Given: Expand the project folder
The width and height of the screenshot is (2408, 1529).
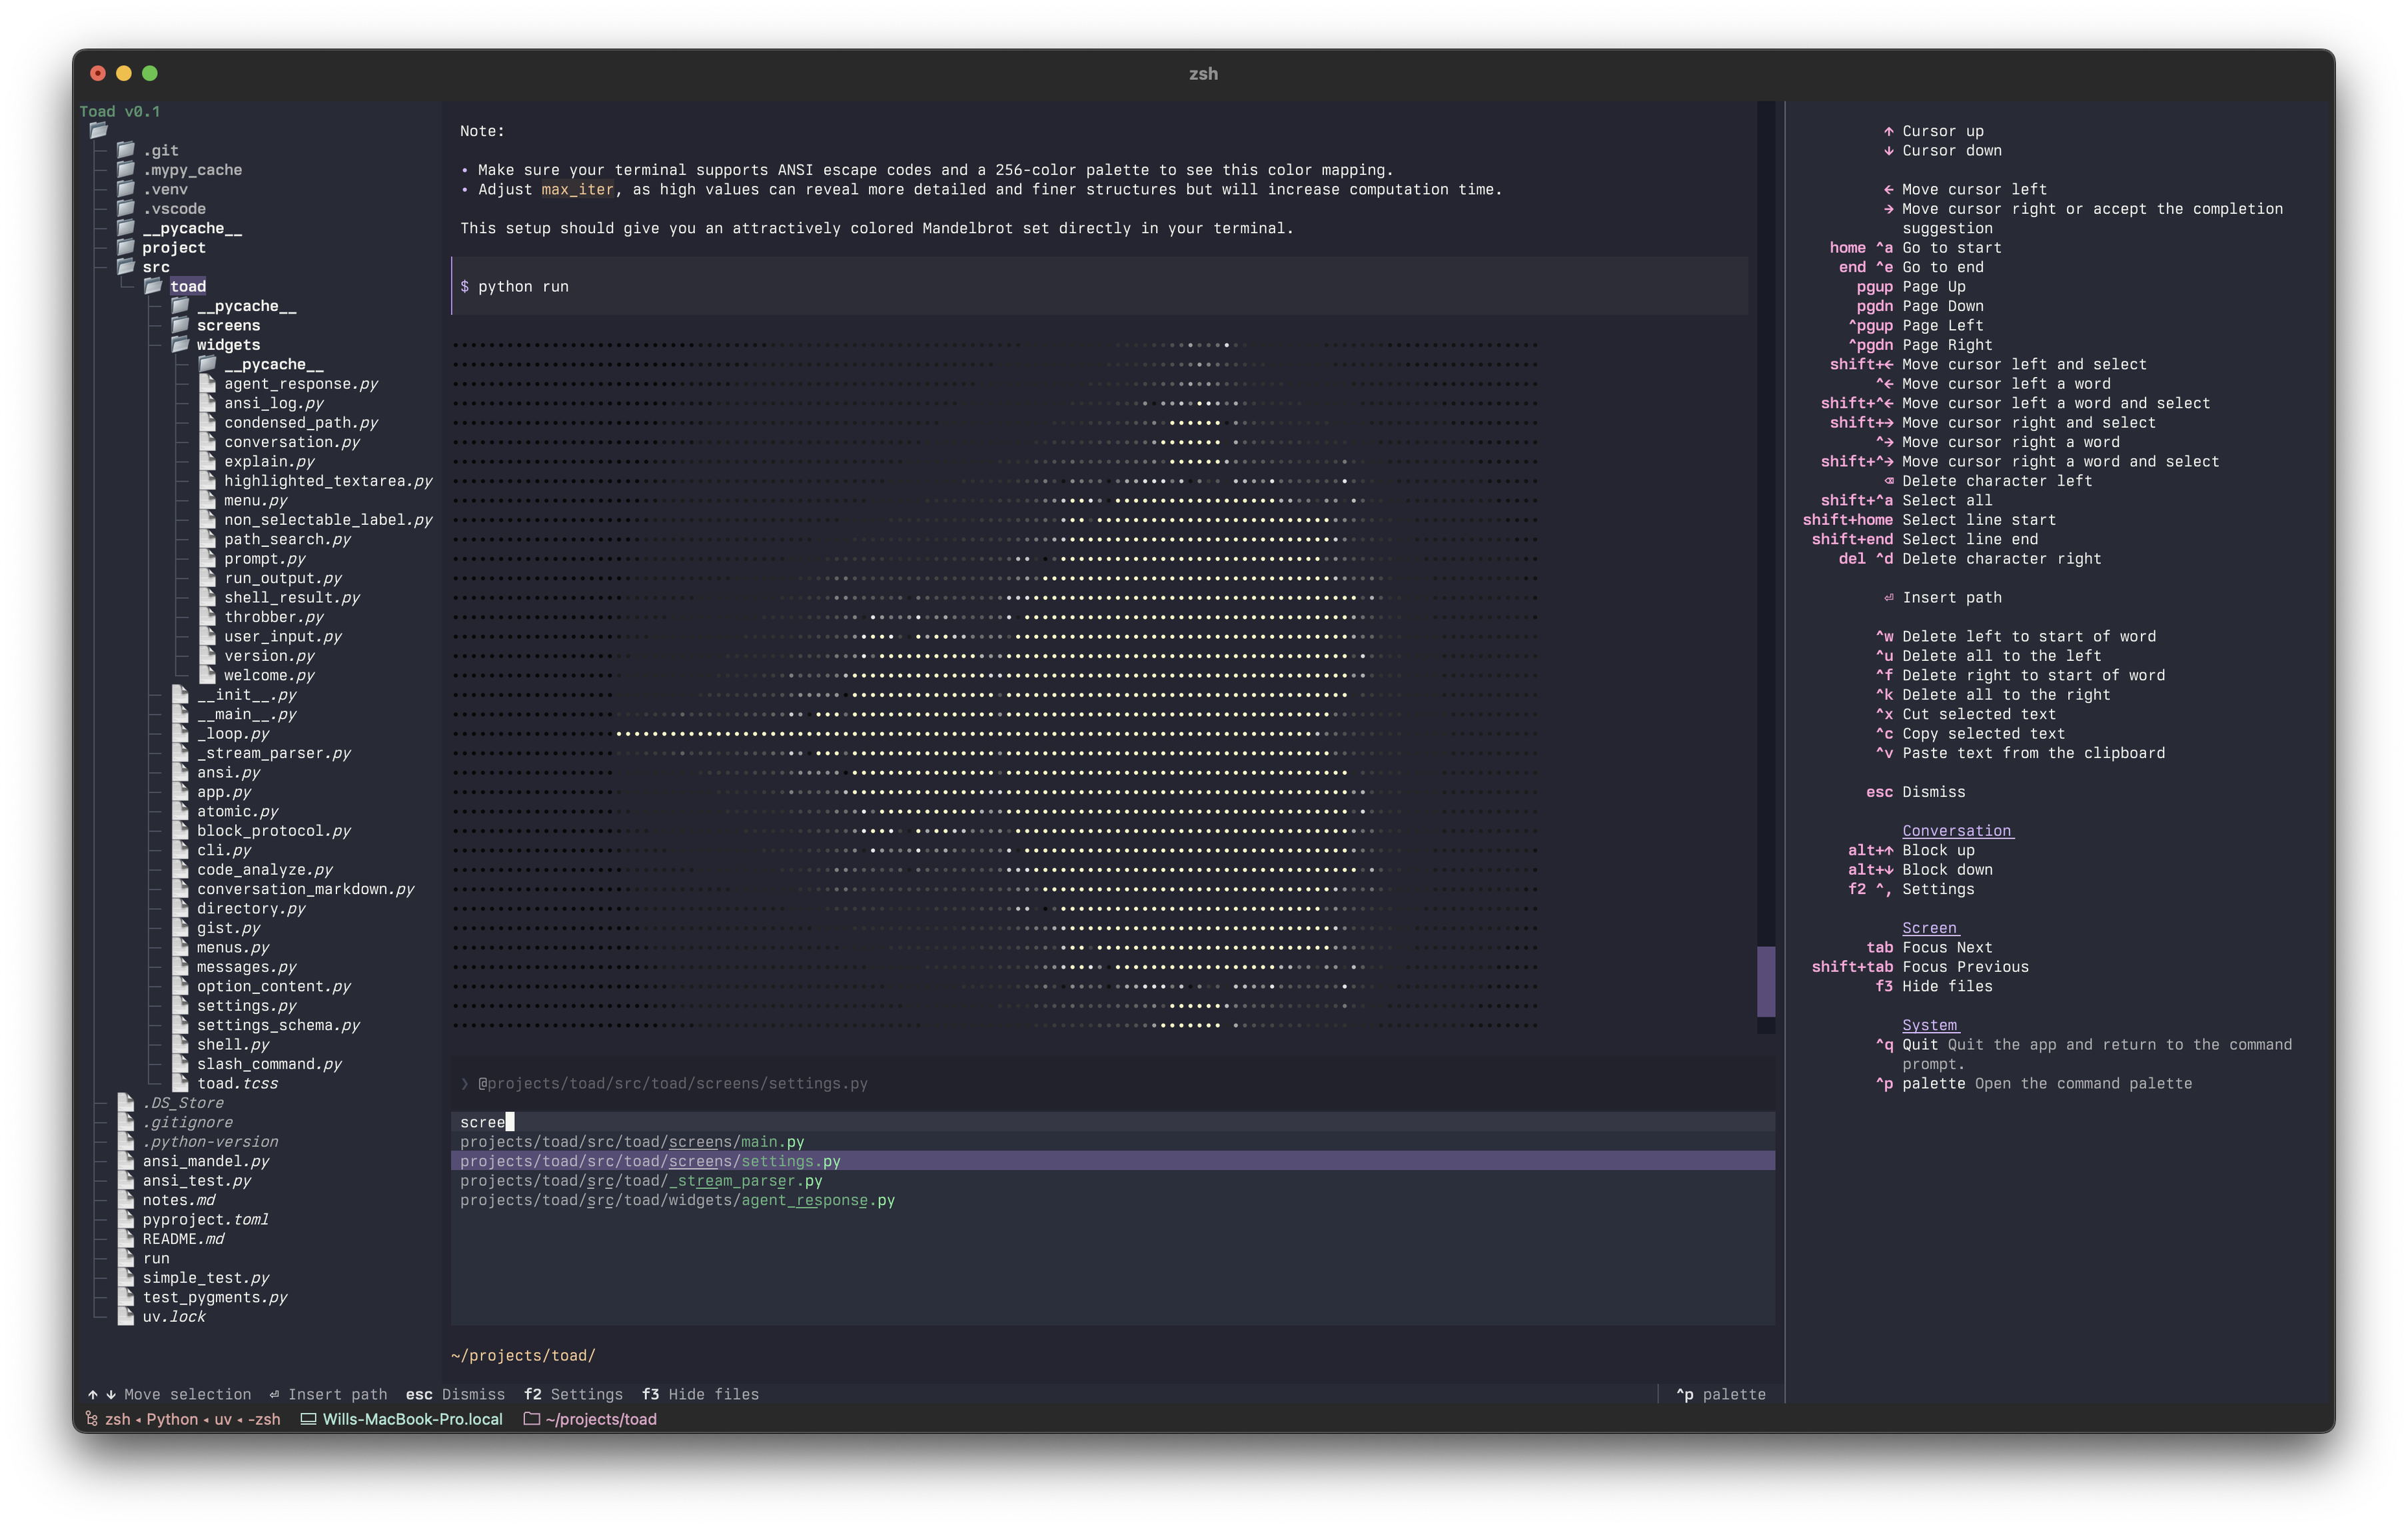Looking at the screenshot, I should pyautogui.click(x=173, y=248).
